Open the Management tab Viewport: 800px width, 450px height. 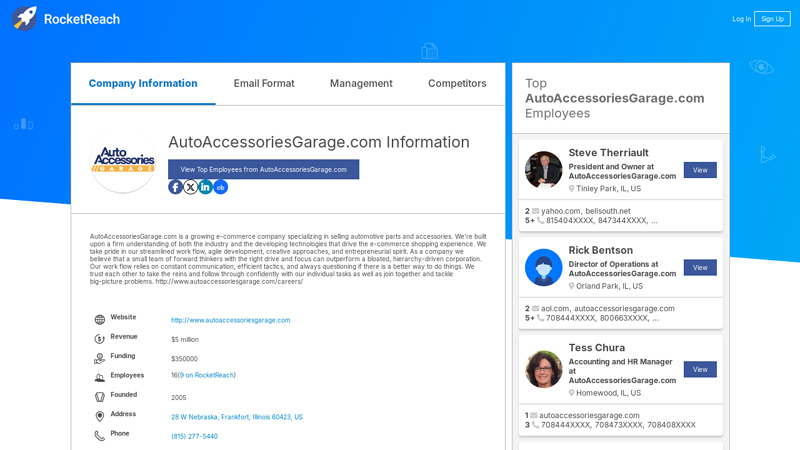click(x=361, y=83)
